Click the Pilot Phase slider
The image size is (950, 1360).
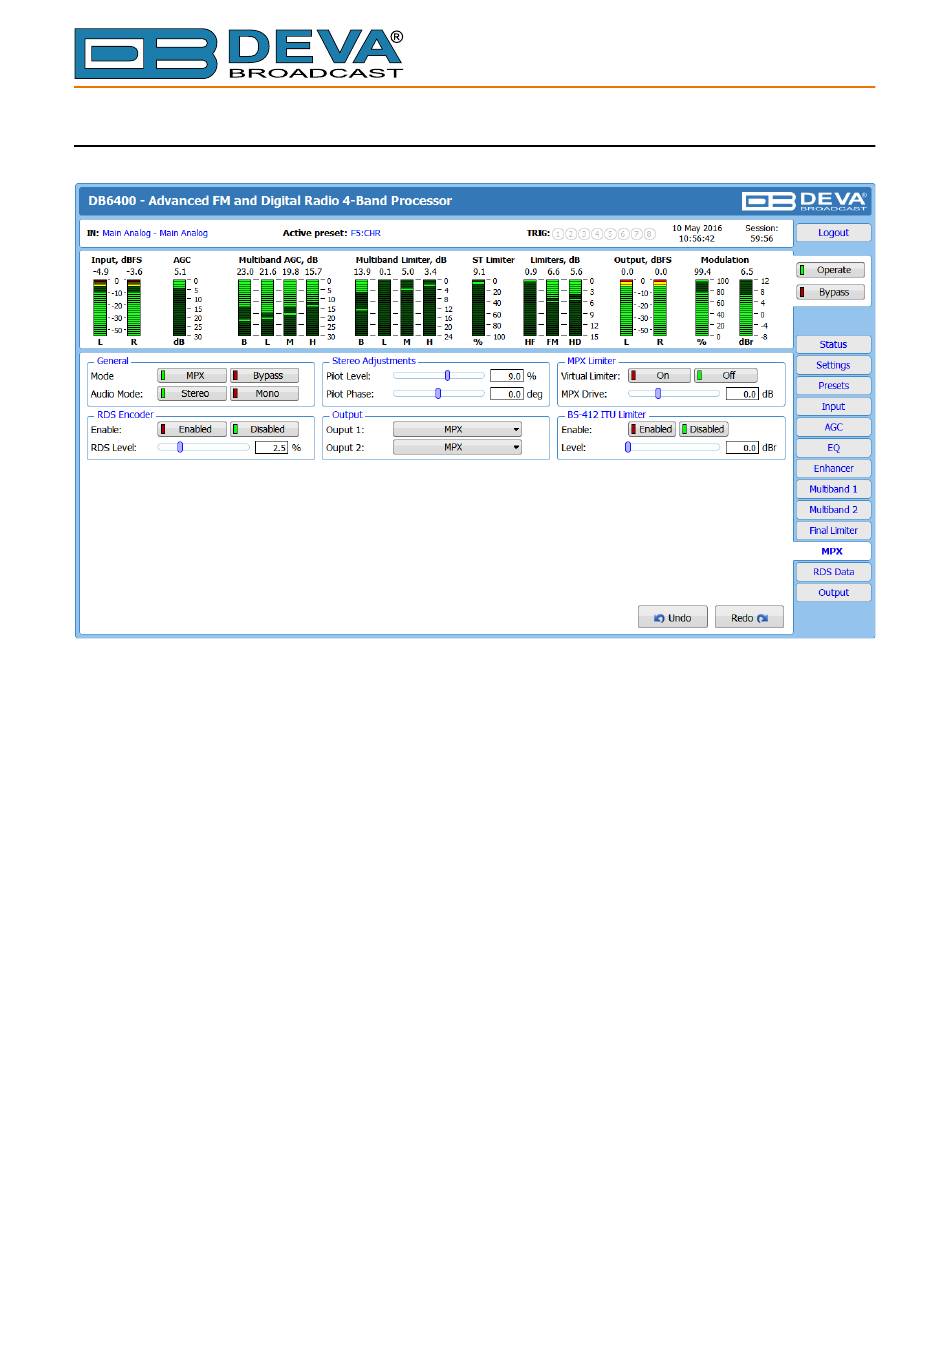click(439, 394)
